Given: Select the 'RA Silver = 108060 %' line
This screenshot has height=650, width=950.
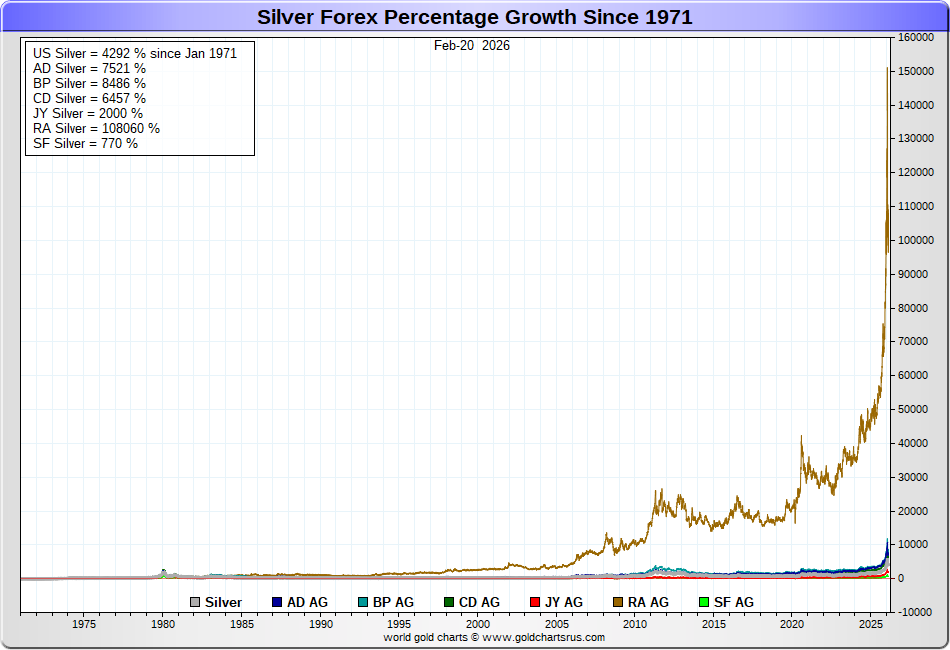Looking at the screenshot, I should click(96, 128).
